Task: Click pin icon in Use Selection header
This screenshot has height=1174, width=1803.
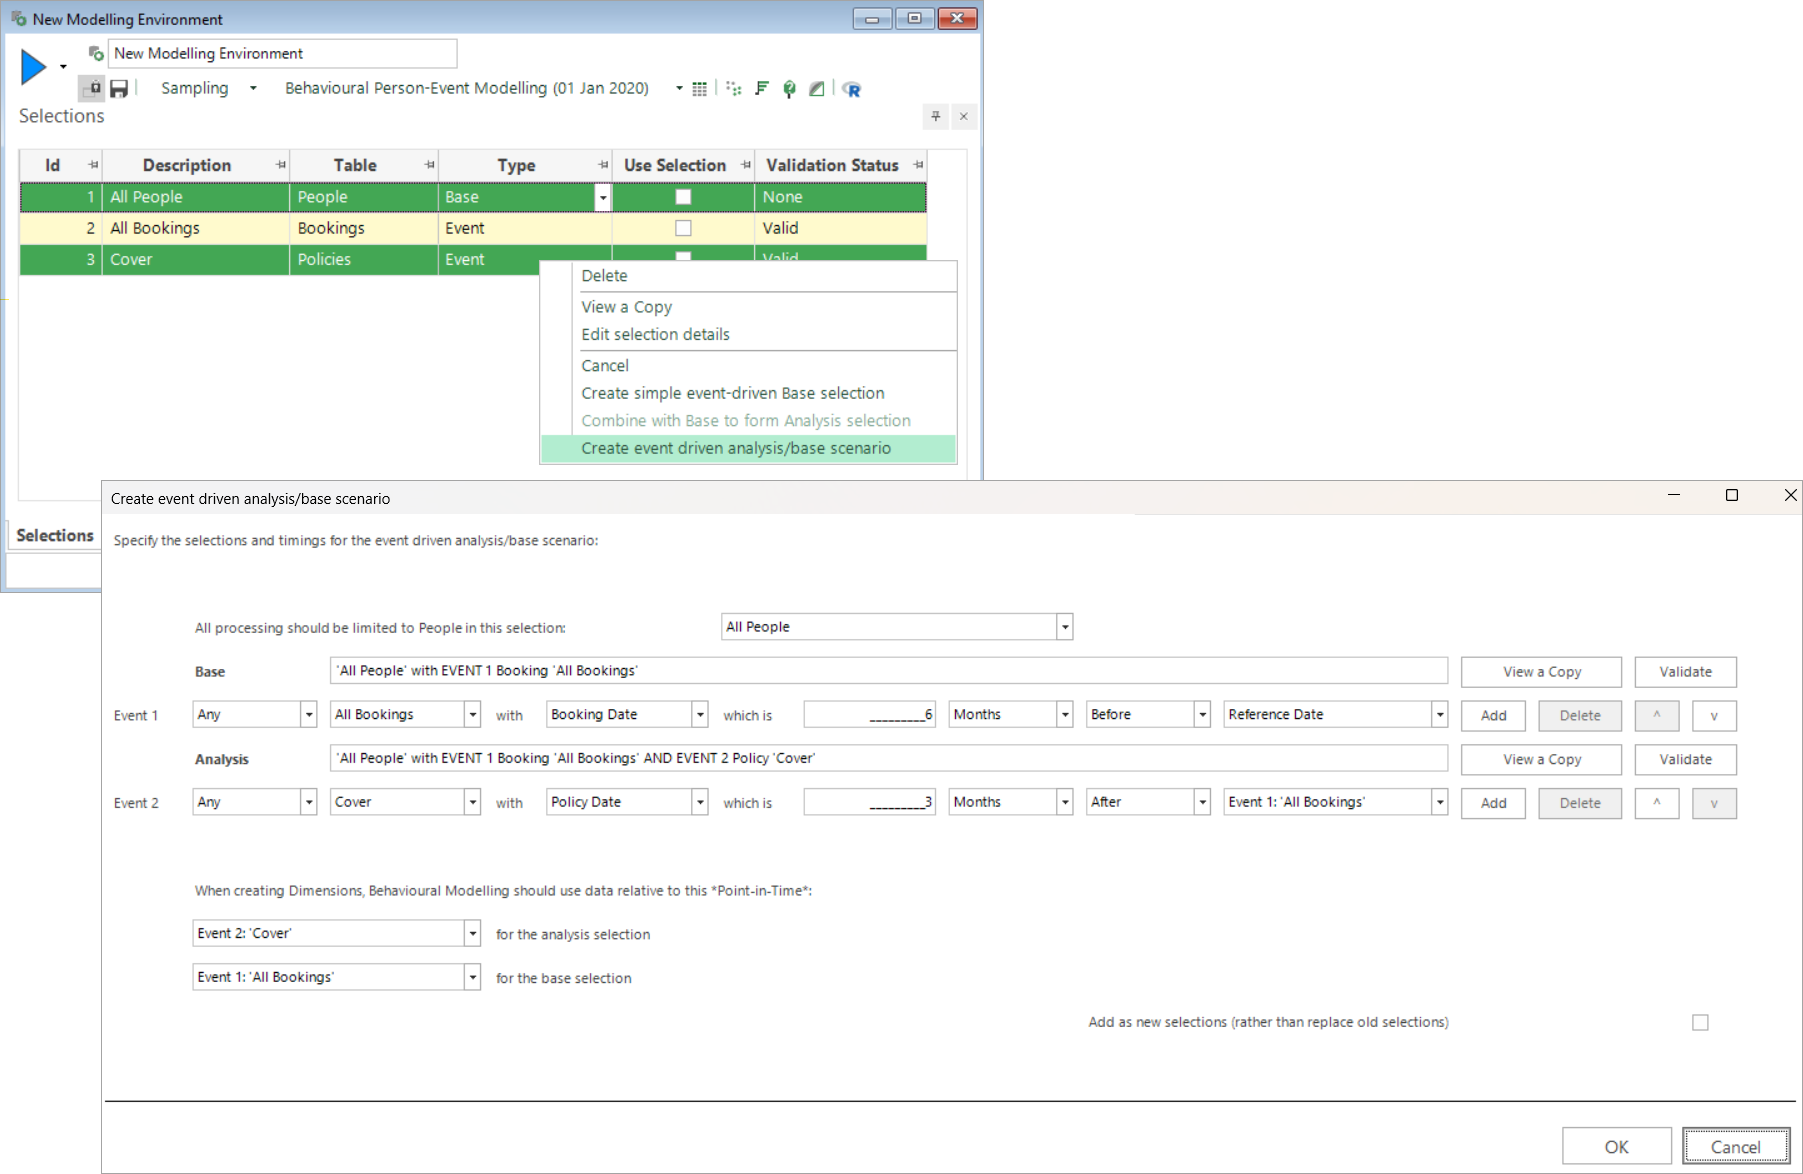Action: tap(746, 165)
